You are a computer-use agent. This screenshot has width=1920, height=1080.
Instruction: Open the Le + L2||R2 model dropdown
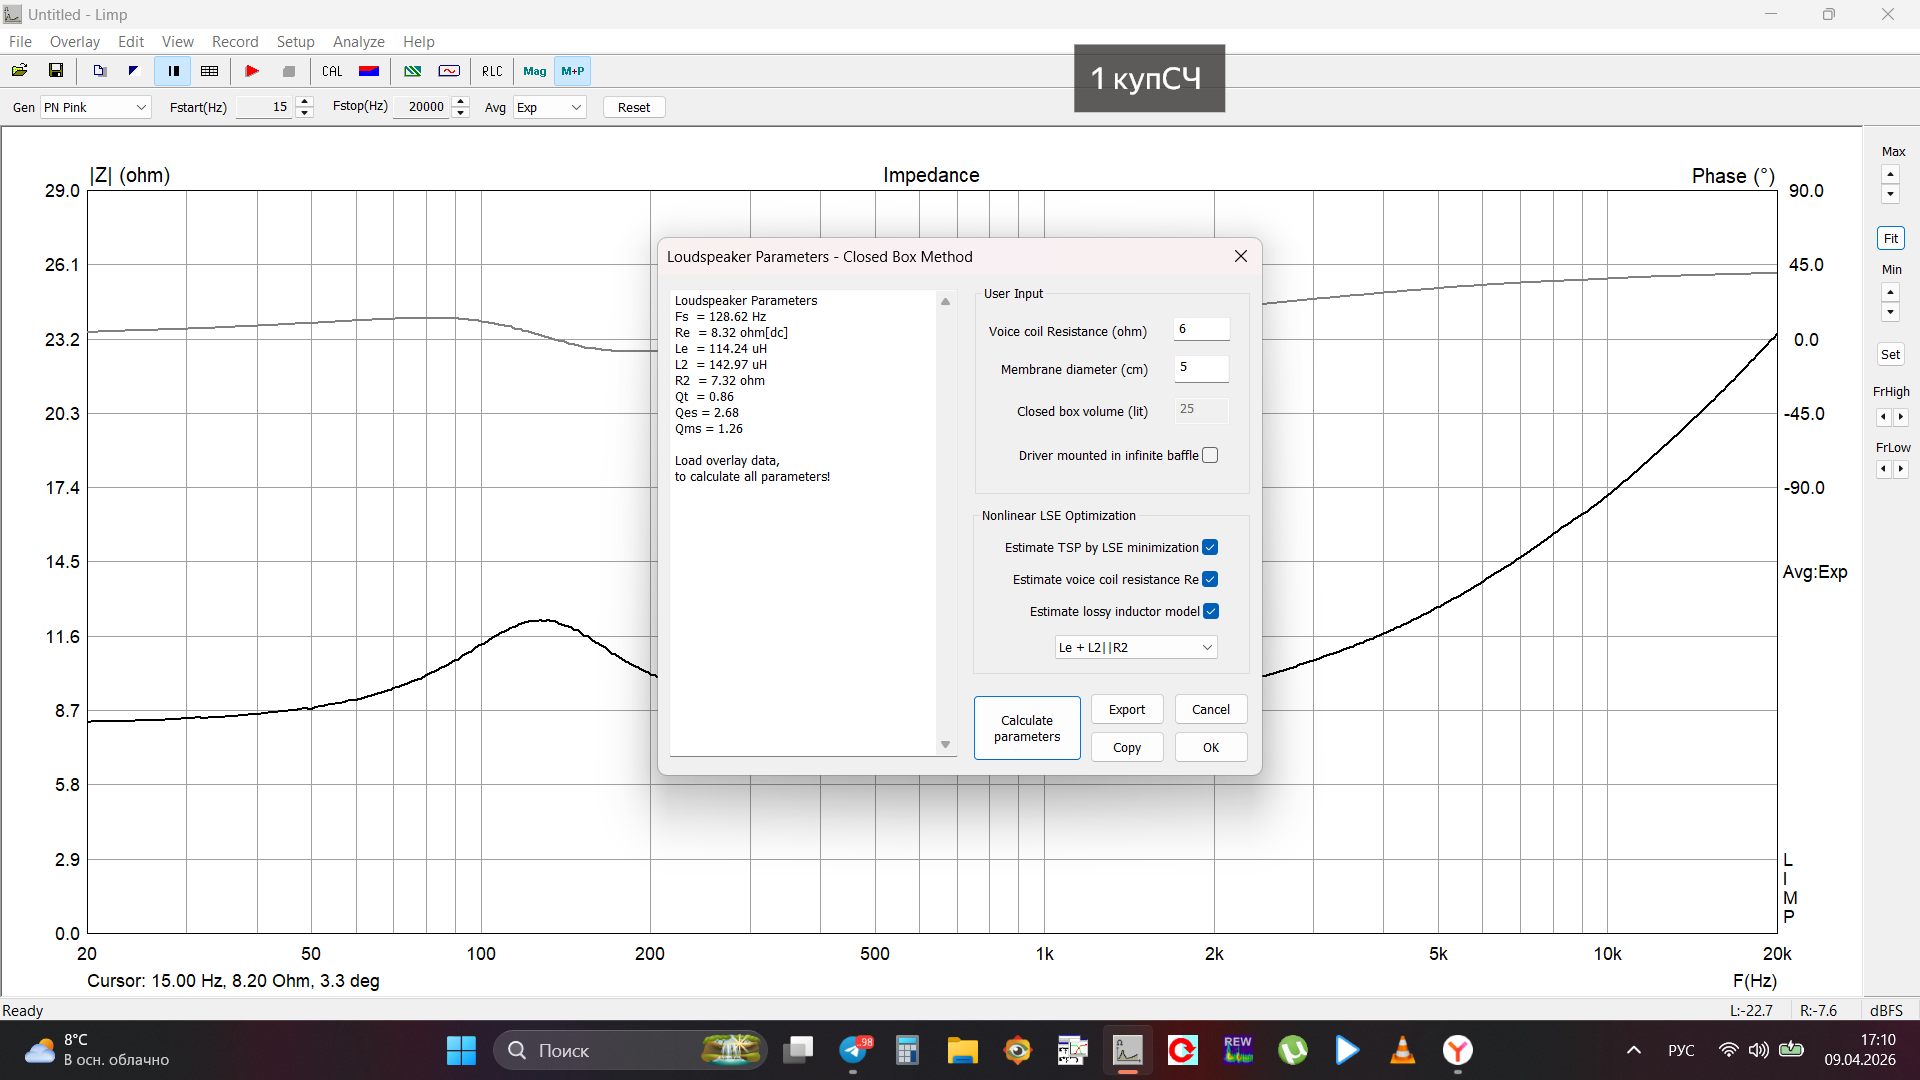click(x=1135, y=648)
